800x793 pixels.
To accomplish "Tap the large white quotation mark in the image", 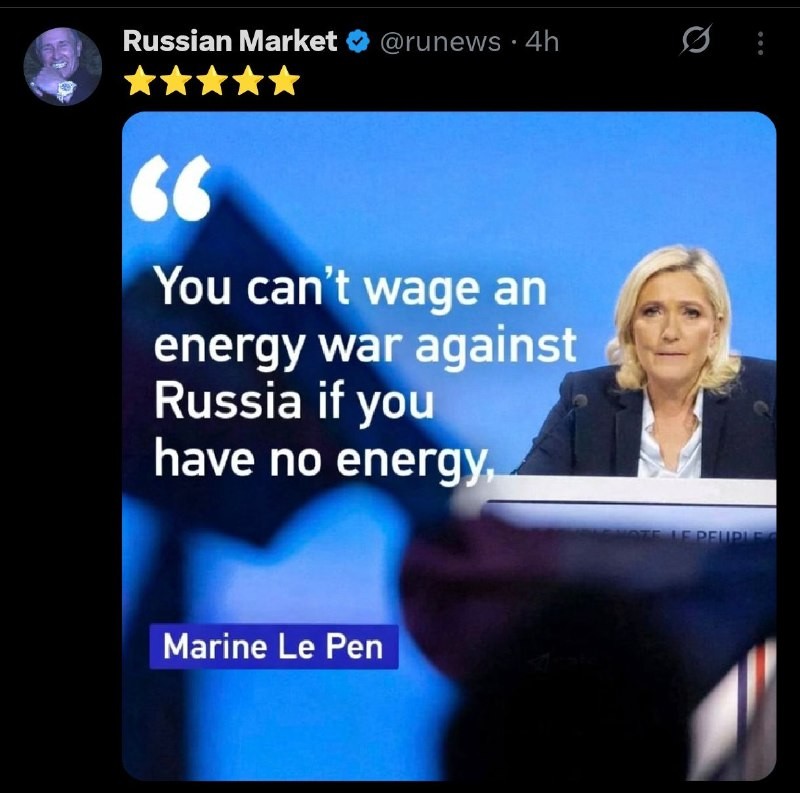I will tap(171, 188).
